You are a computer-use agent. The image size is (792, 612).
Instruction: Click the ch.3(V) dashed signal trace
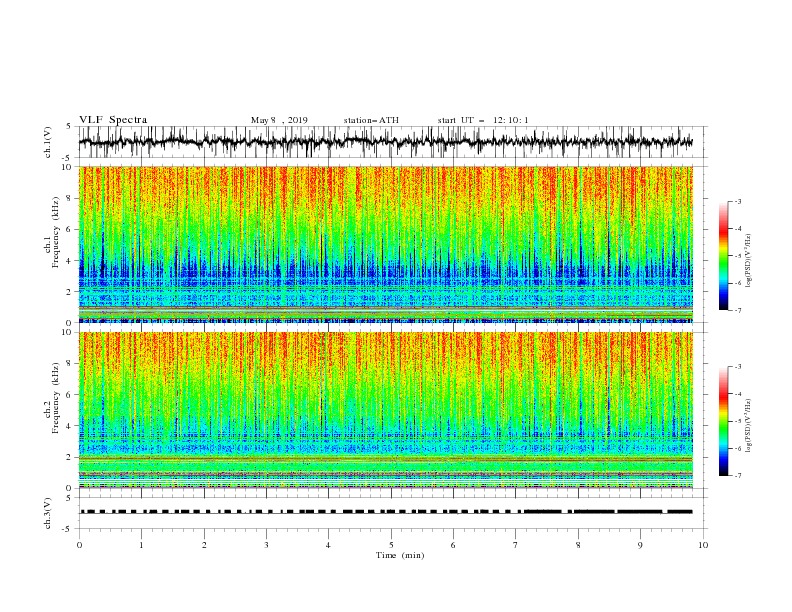pos(386,512)
